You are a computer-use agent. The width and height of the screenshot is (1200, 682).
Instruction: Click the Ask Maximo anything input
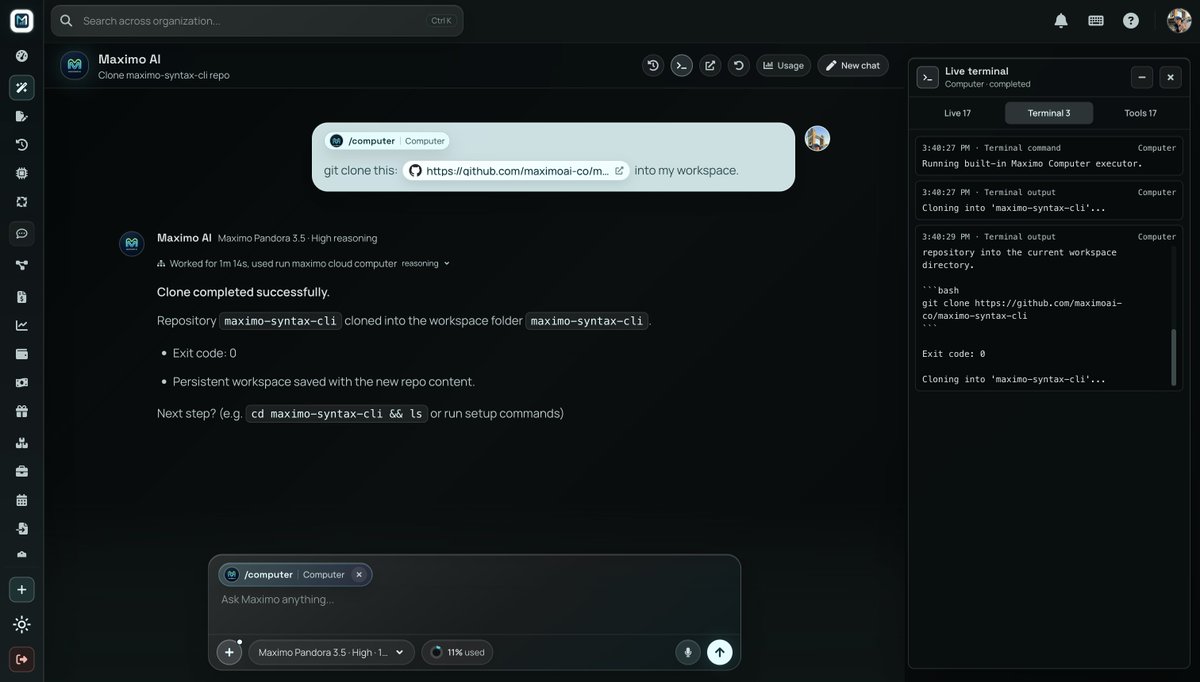click(x=474, y=599)
